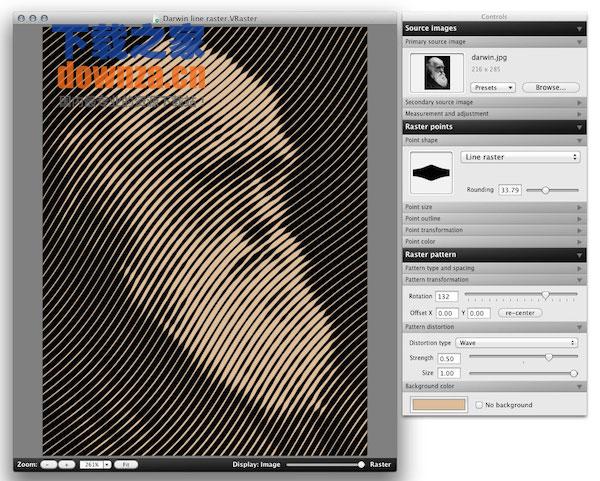600x481 pixels.
Task: Collapse the Raster pattern section
Action: click(579, 255)
